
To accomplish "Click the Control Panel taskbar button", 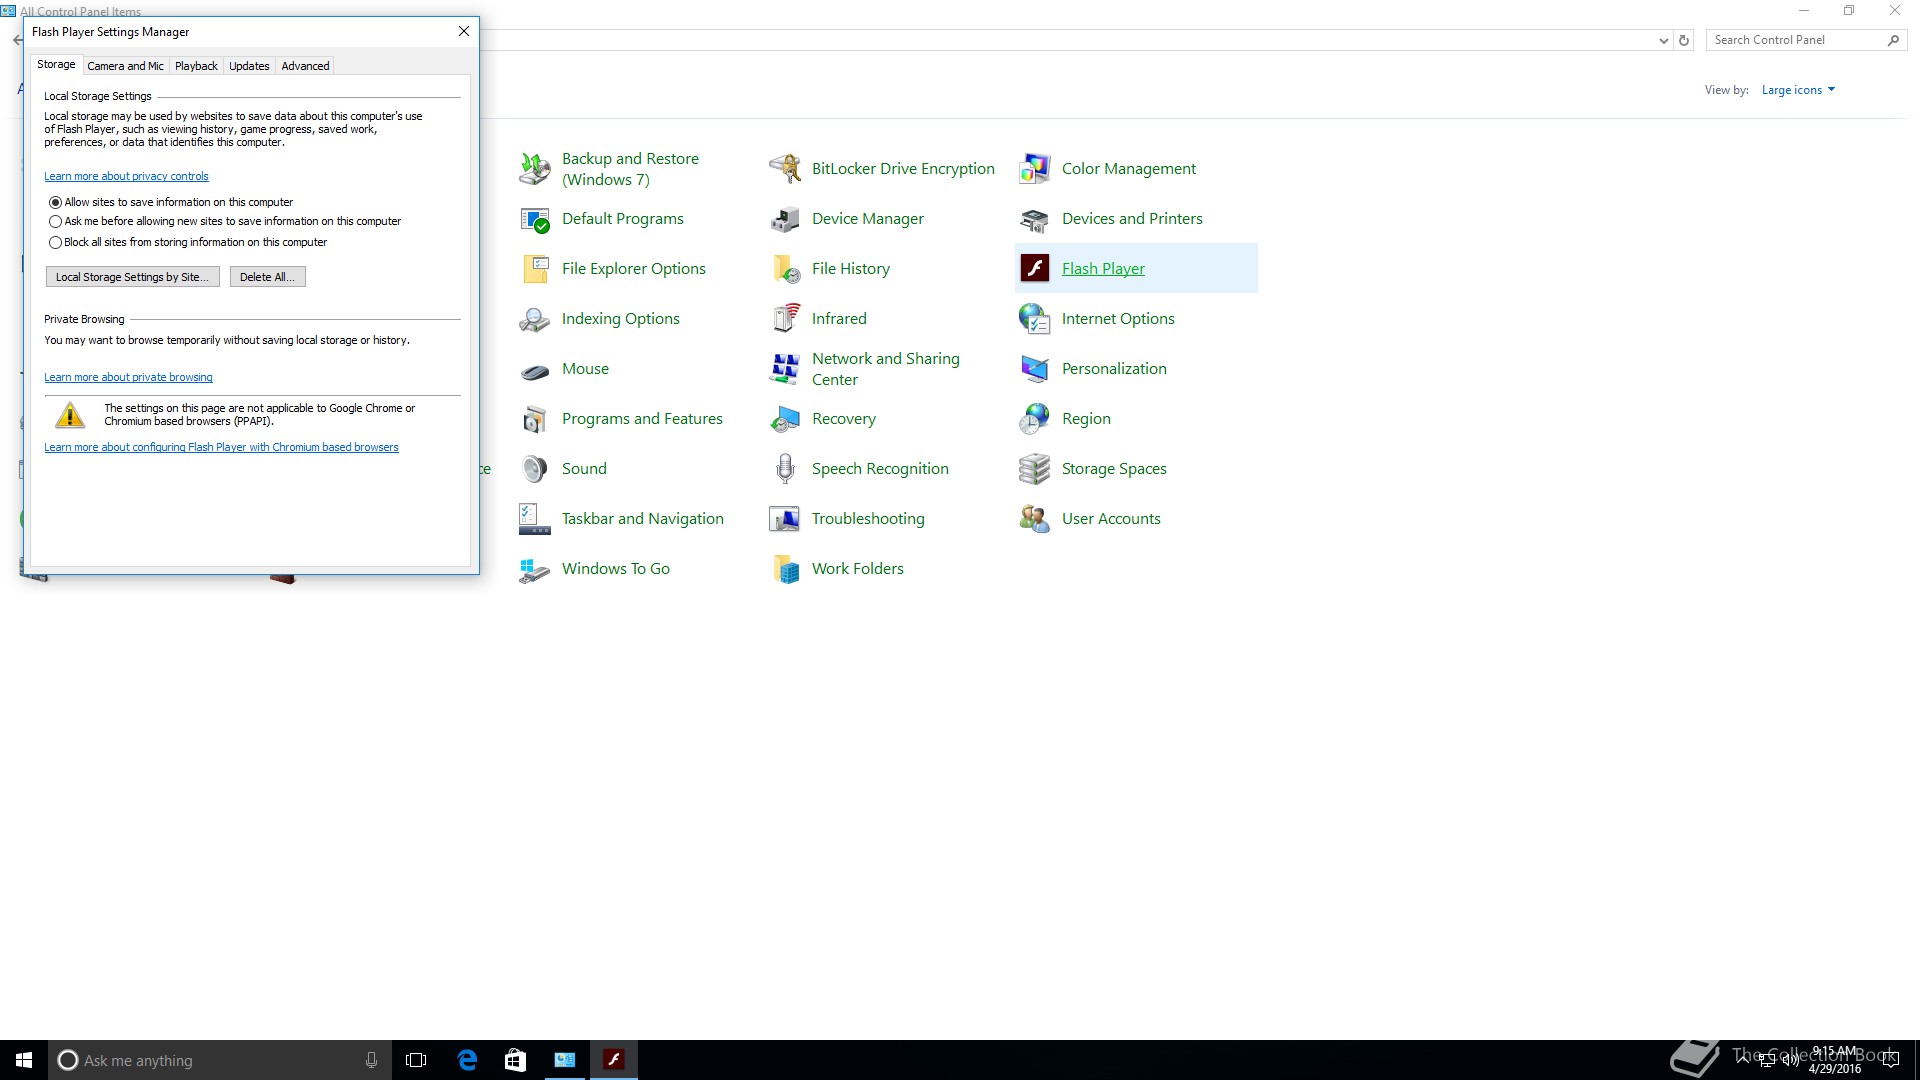I will tap(565, 1060).
